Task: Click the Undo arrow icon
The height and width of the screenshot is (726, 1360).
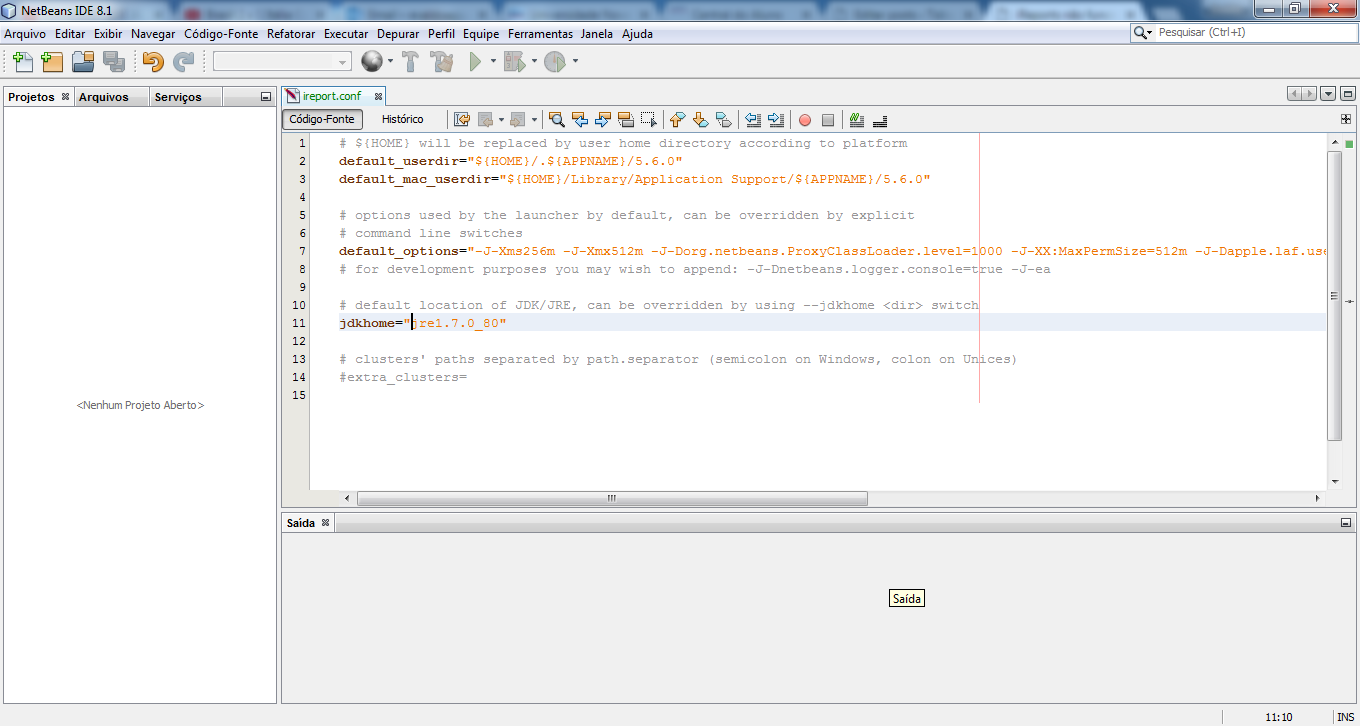Action: point(152,62)
